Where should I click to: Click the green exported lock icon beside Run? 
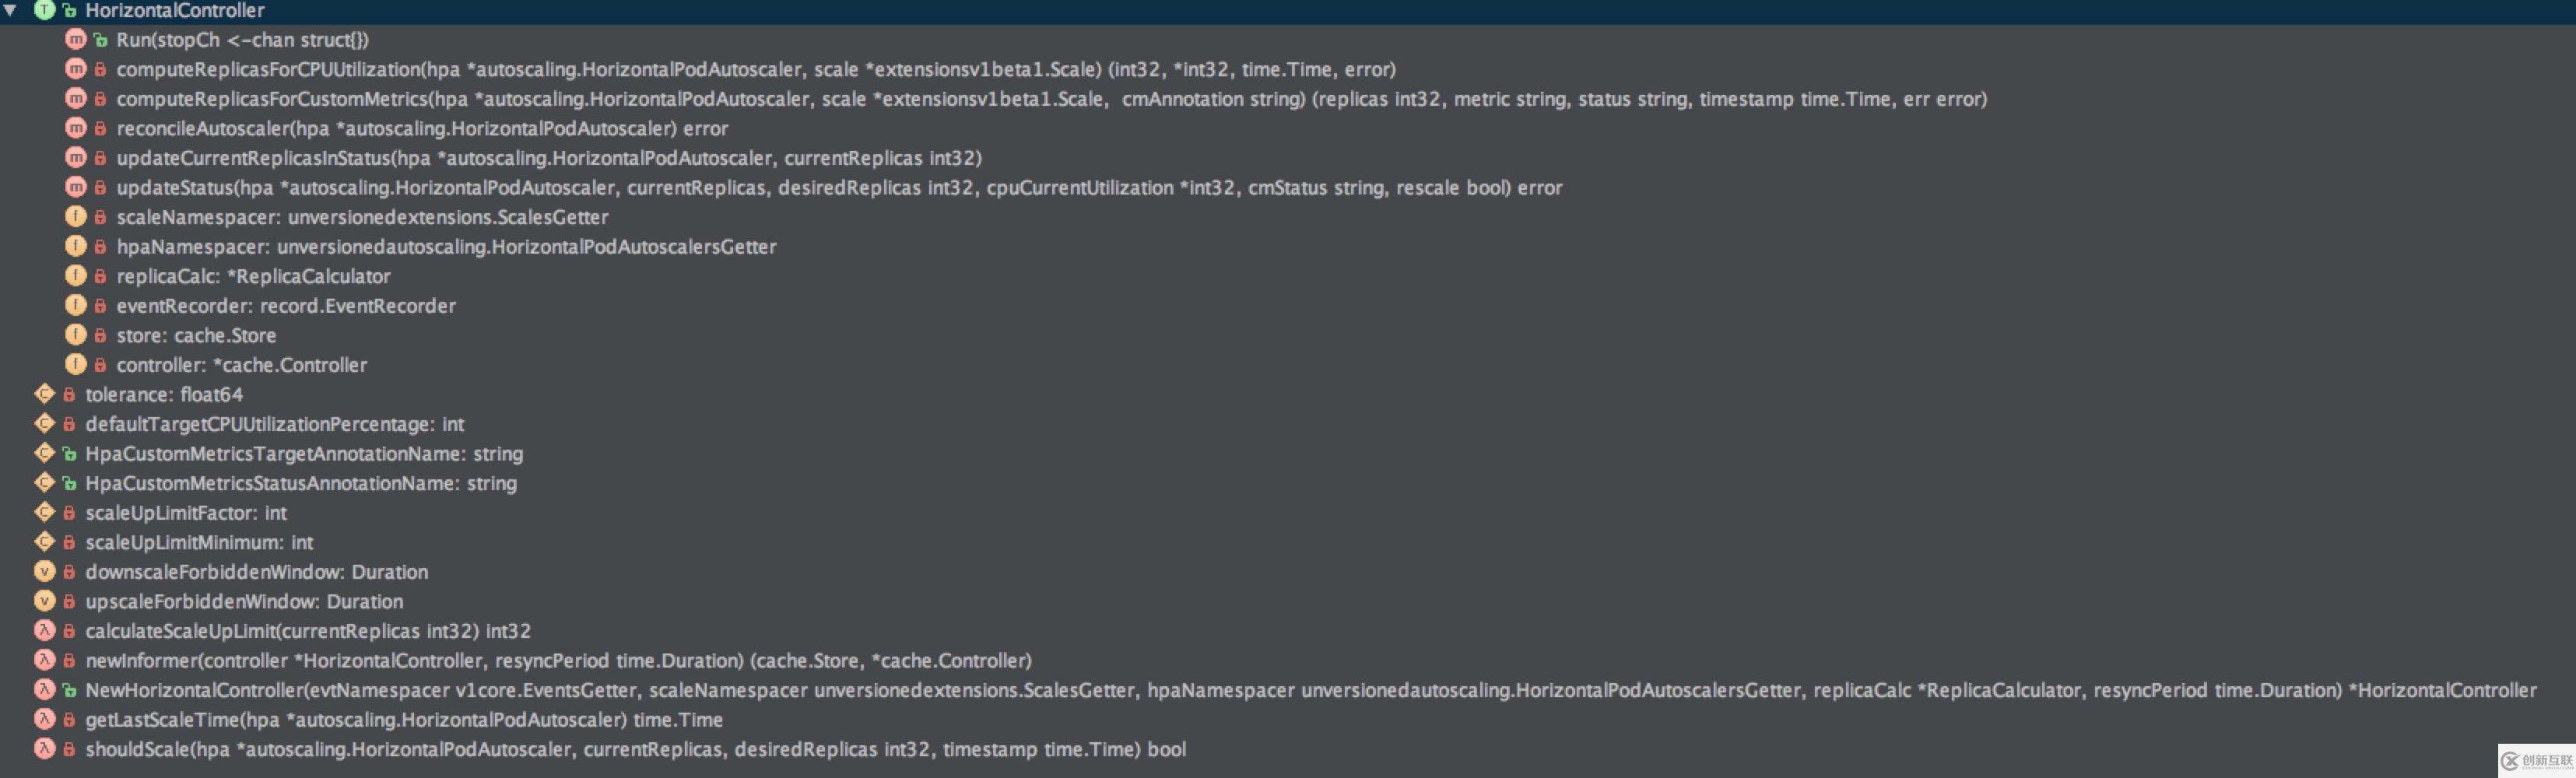(100, 40)
